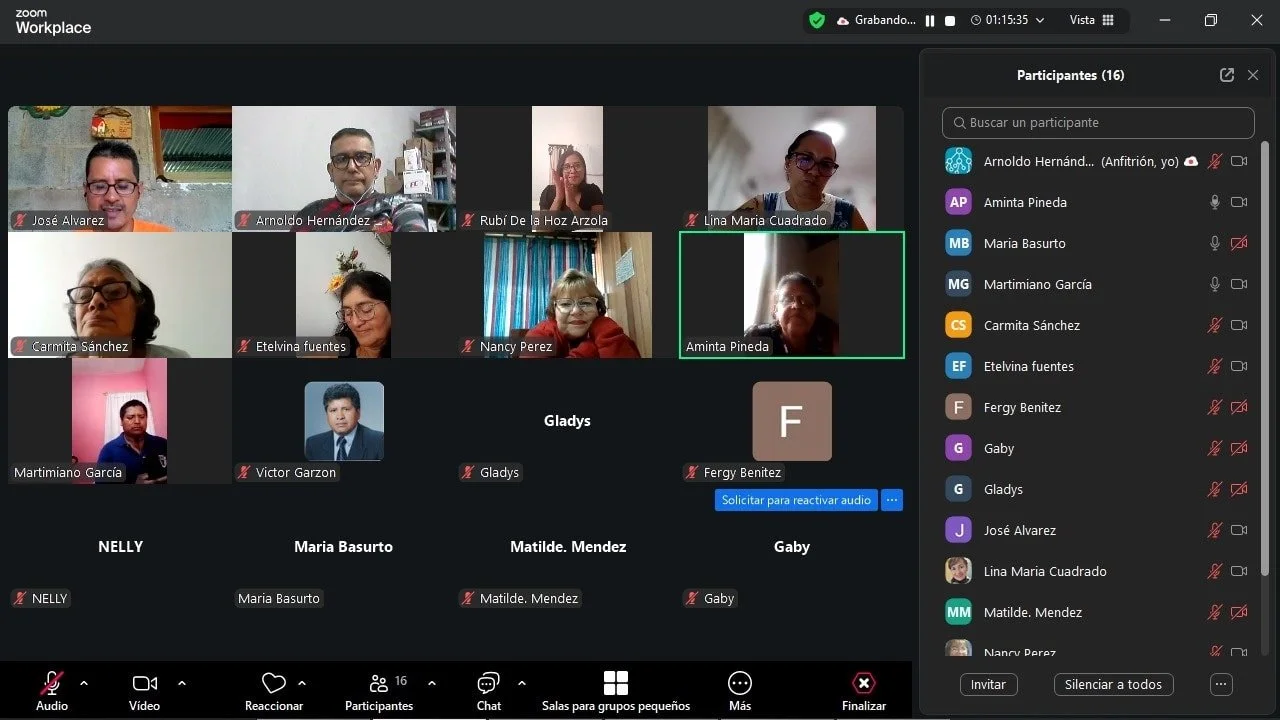Select MB avatar for Maria Basurto

pyautogui.click(x=958, y=243)
